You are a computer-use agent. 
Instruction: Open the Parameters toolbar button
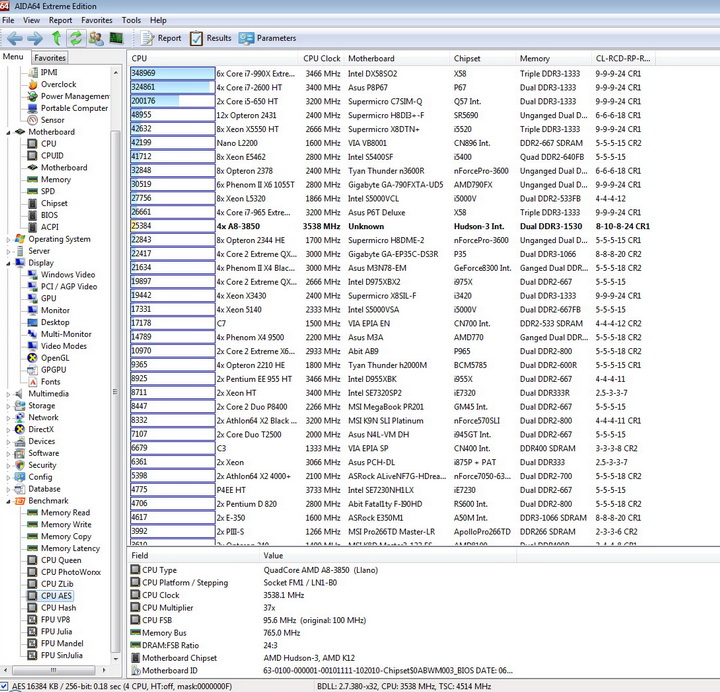267,38
